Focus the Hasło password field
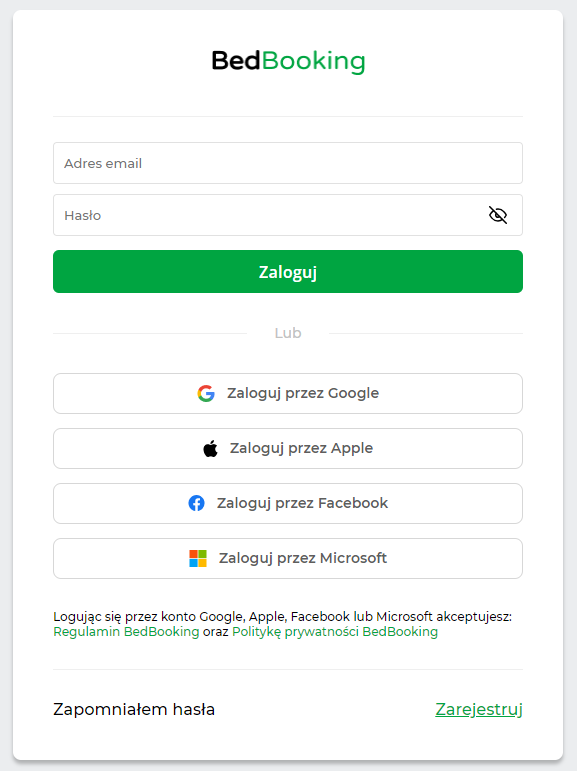Image resolution: width=577 pixels, height=771 pixels. [x=288, y=215]
